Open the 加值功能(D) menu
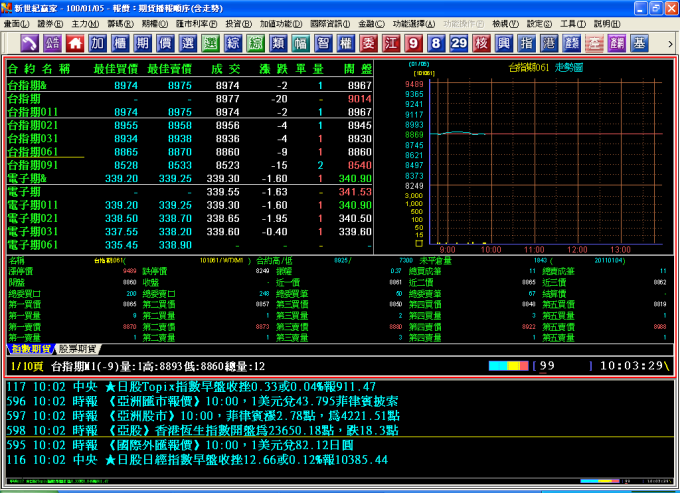The image size is (680, 493). pos(281,24)
